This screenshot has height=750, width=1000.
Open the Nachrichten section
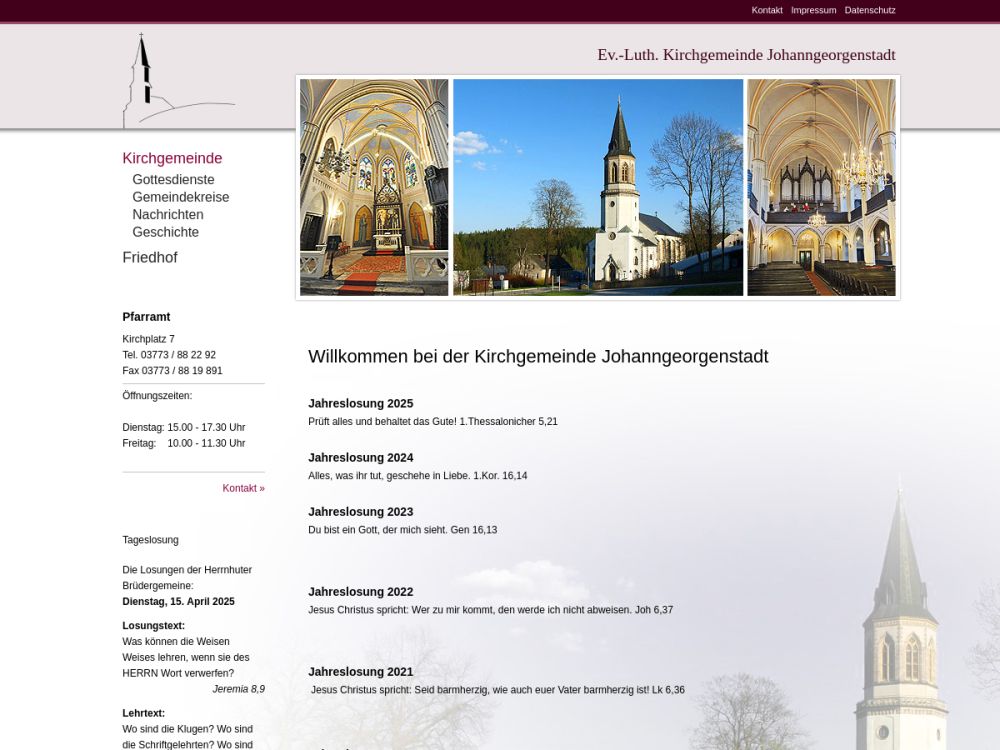(x=167, y=215)
